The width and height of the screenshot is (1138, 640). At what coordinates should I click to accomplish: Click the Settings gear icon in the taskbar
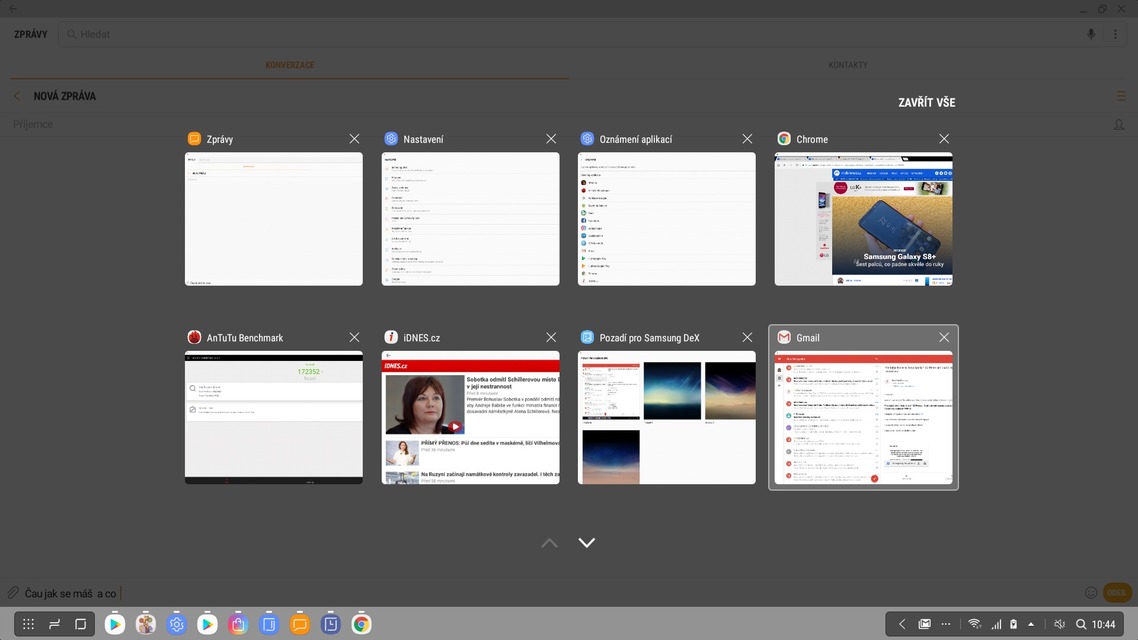click(x=176, y=624)
